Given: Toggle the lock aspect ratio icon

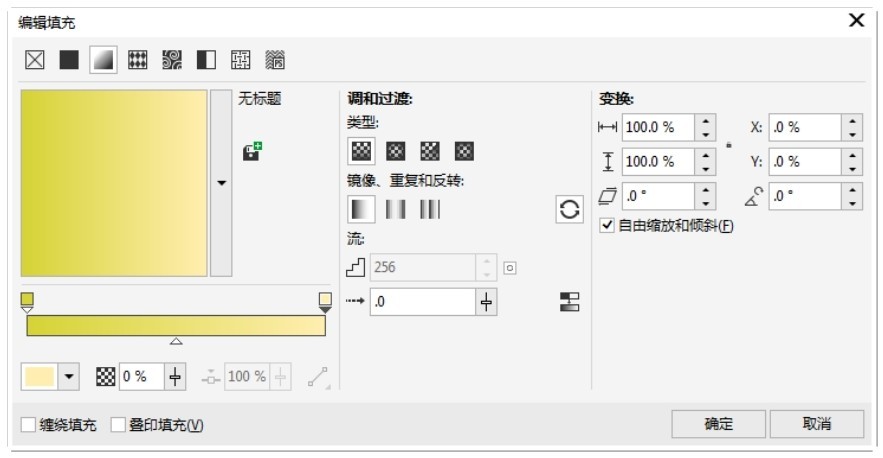Looking at the screenshot, I should (x=729, y=145).
